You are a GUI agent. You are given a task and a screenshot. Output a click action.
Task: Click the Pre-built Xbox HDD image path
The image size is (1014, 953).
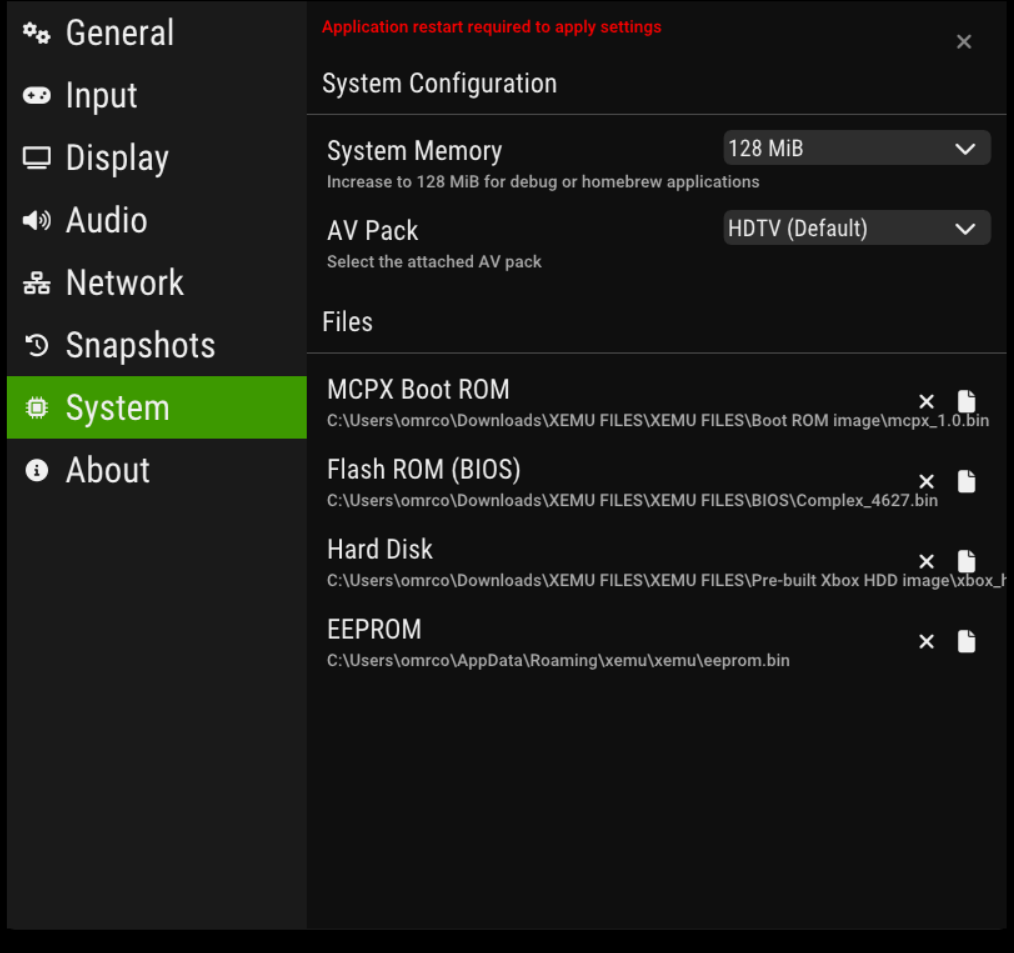pyautogui.click(x=666, y=581)
